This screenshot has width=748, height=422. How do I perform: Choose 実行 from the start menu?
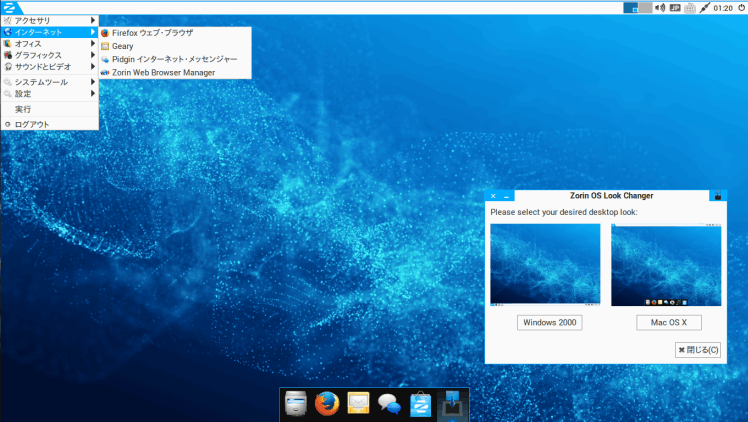point(50,109)
